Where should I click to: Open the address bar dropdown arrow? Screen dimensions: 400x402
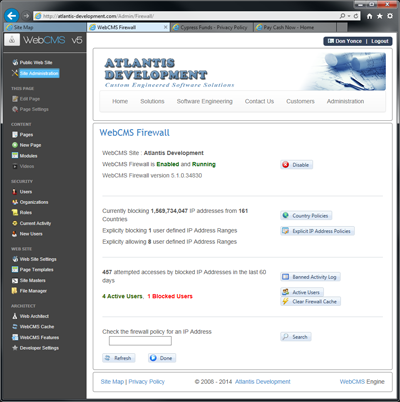tap(348, 16)
